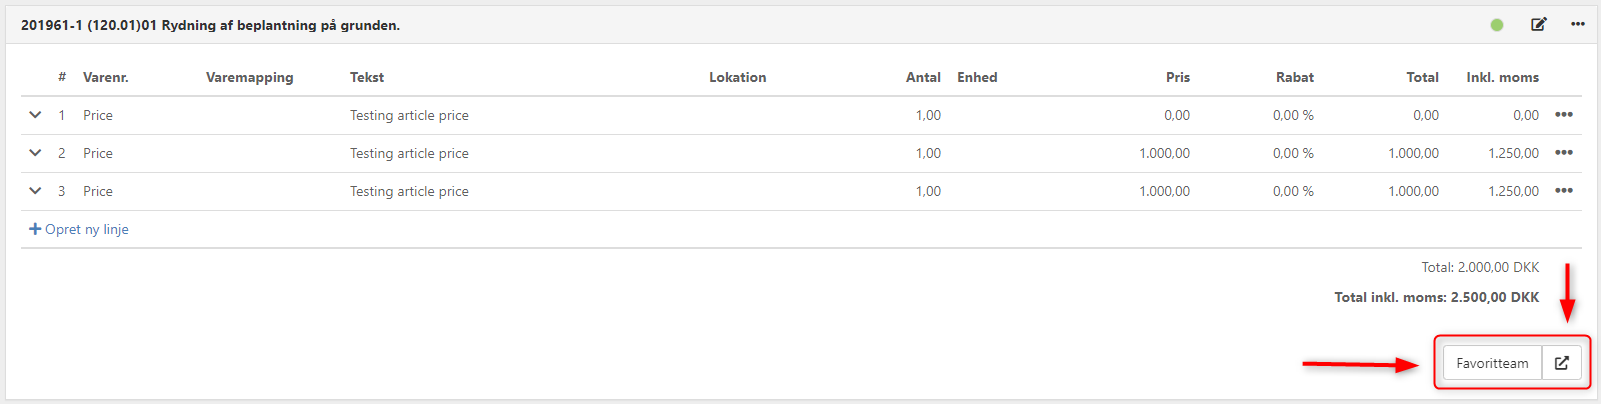Click the Tekst column header
The image size is (1601, 404).
[367, 77]
